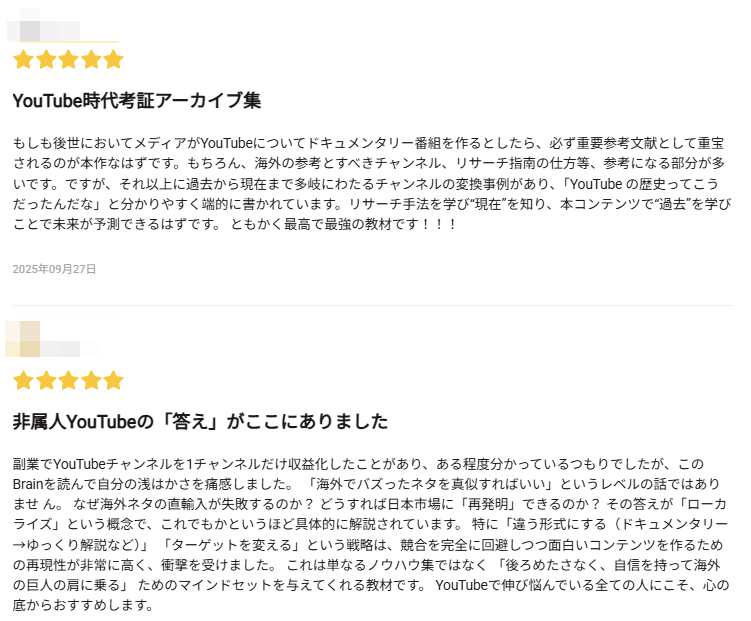Click the review date 2025年09月27日
The height and width of the screenshot is (621, 751).
[x=54, y=270]
